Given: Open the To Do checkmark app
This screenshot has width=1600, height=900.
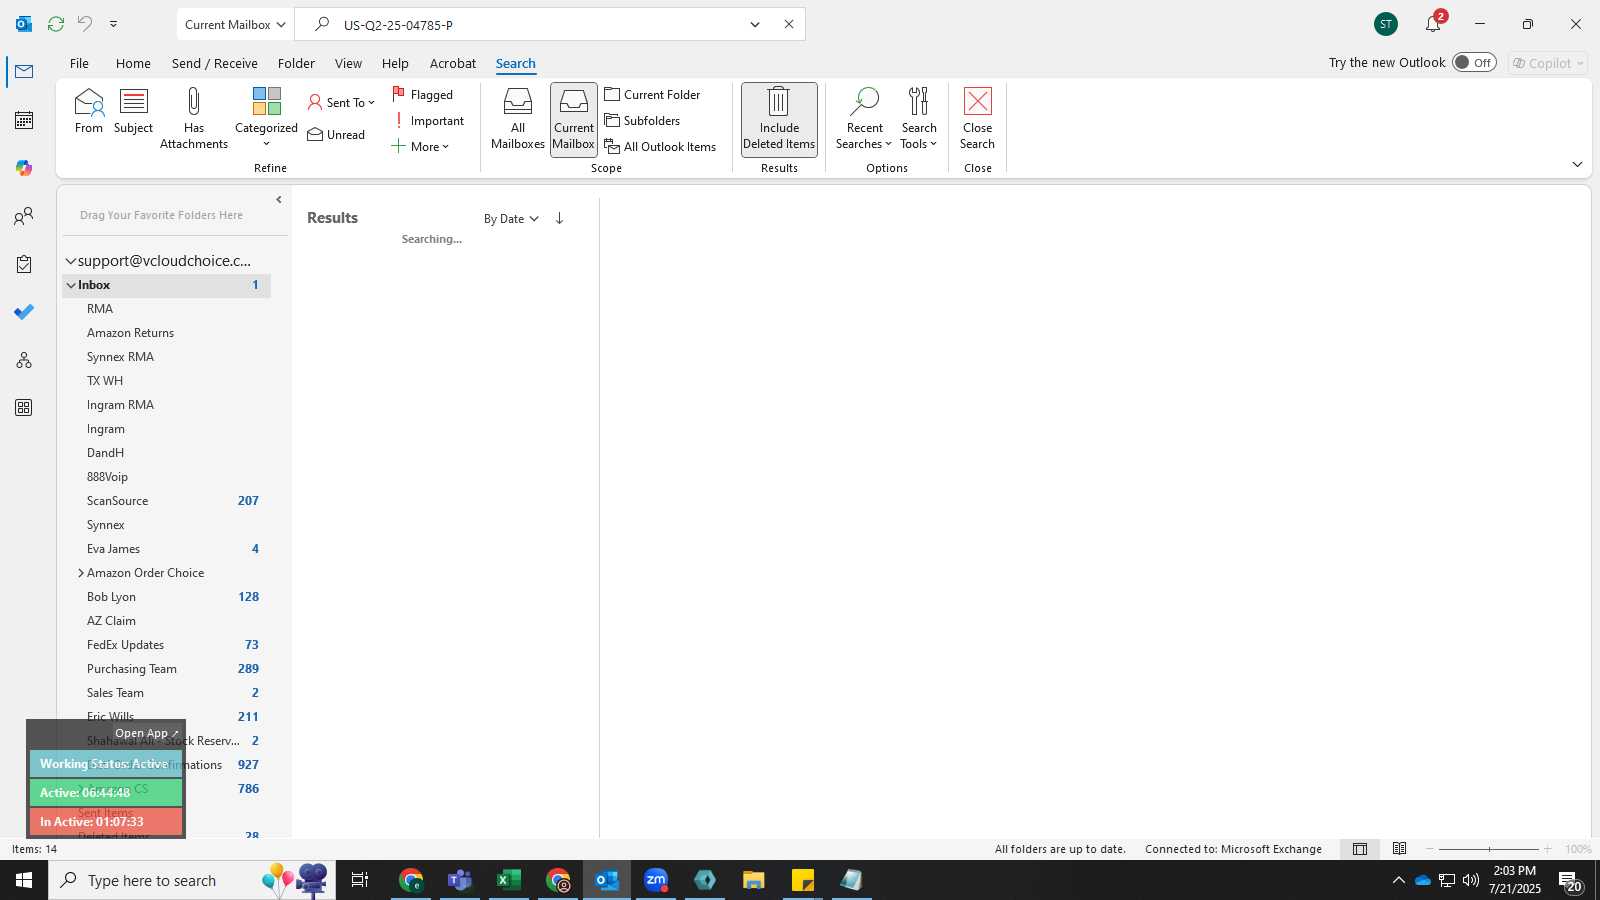Looking at the screenshot, I should [24, 312].
